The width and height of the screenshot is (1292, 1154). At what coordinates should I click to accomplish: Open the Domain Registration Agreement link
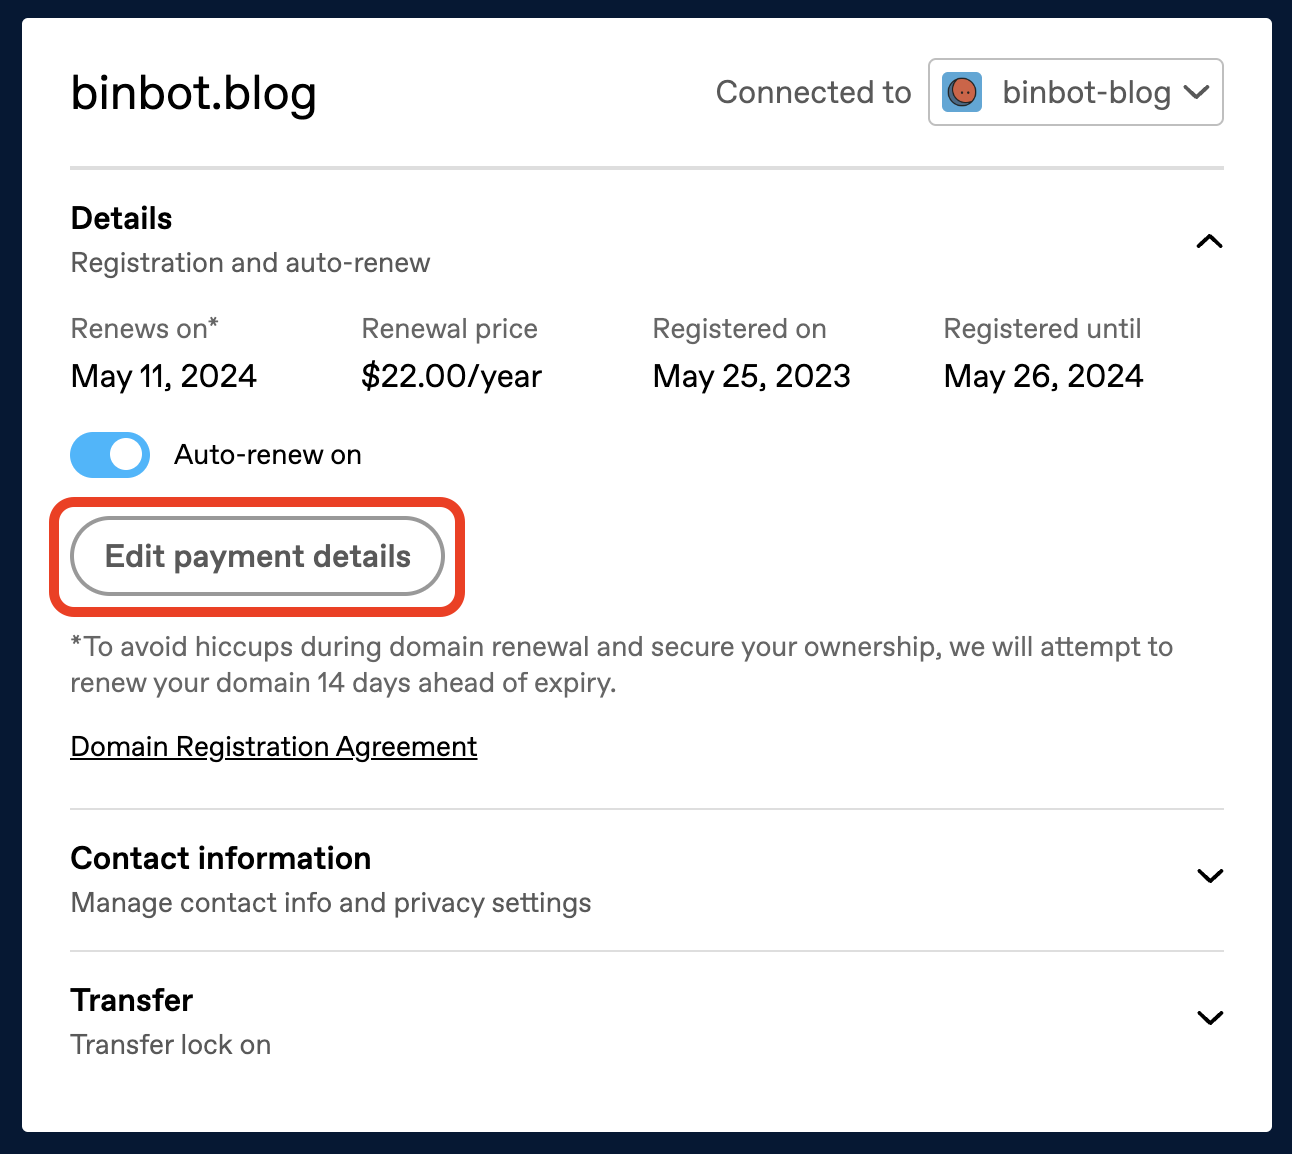pyautogui.click(x=273, y=747)
